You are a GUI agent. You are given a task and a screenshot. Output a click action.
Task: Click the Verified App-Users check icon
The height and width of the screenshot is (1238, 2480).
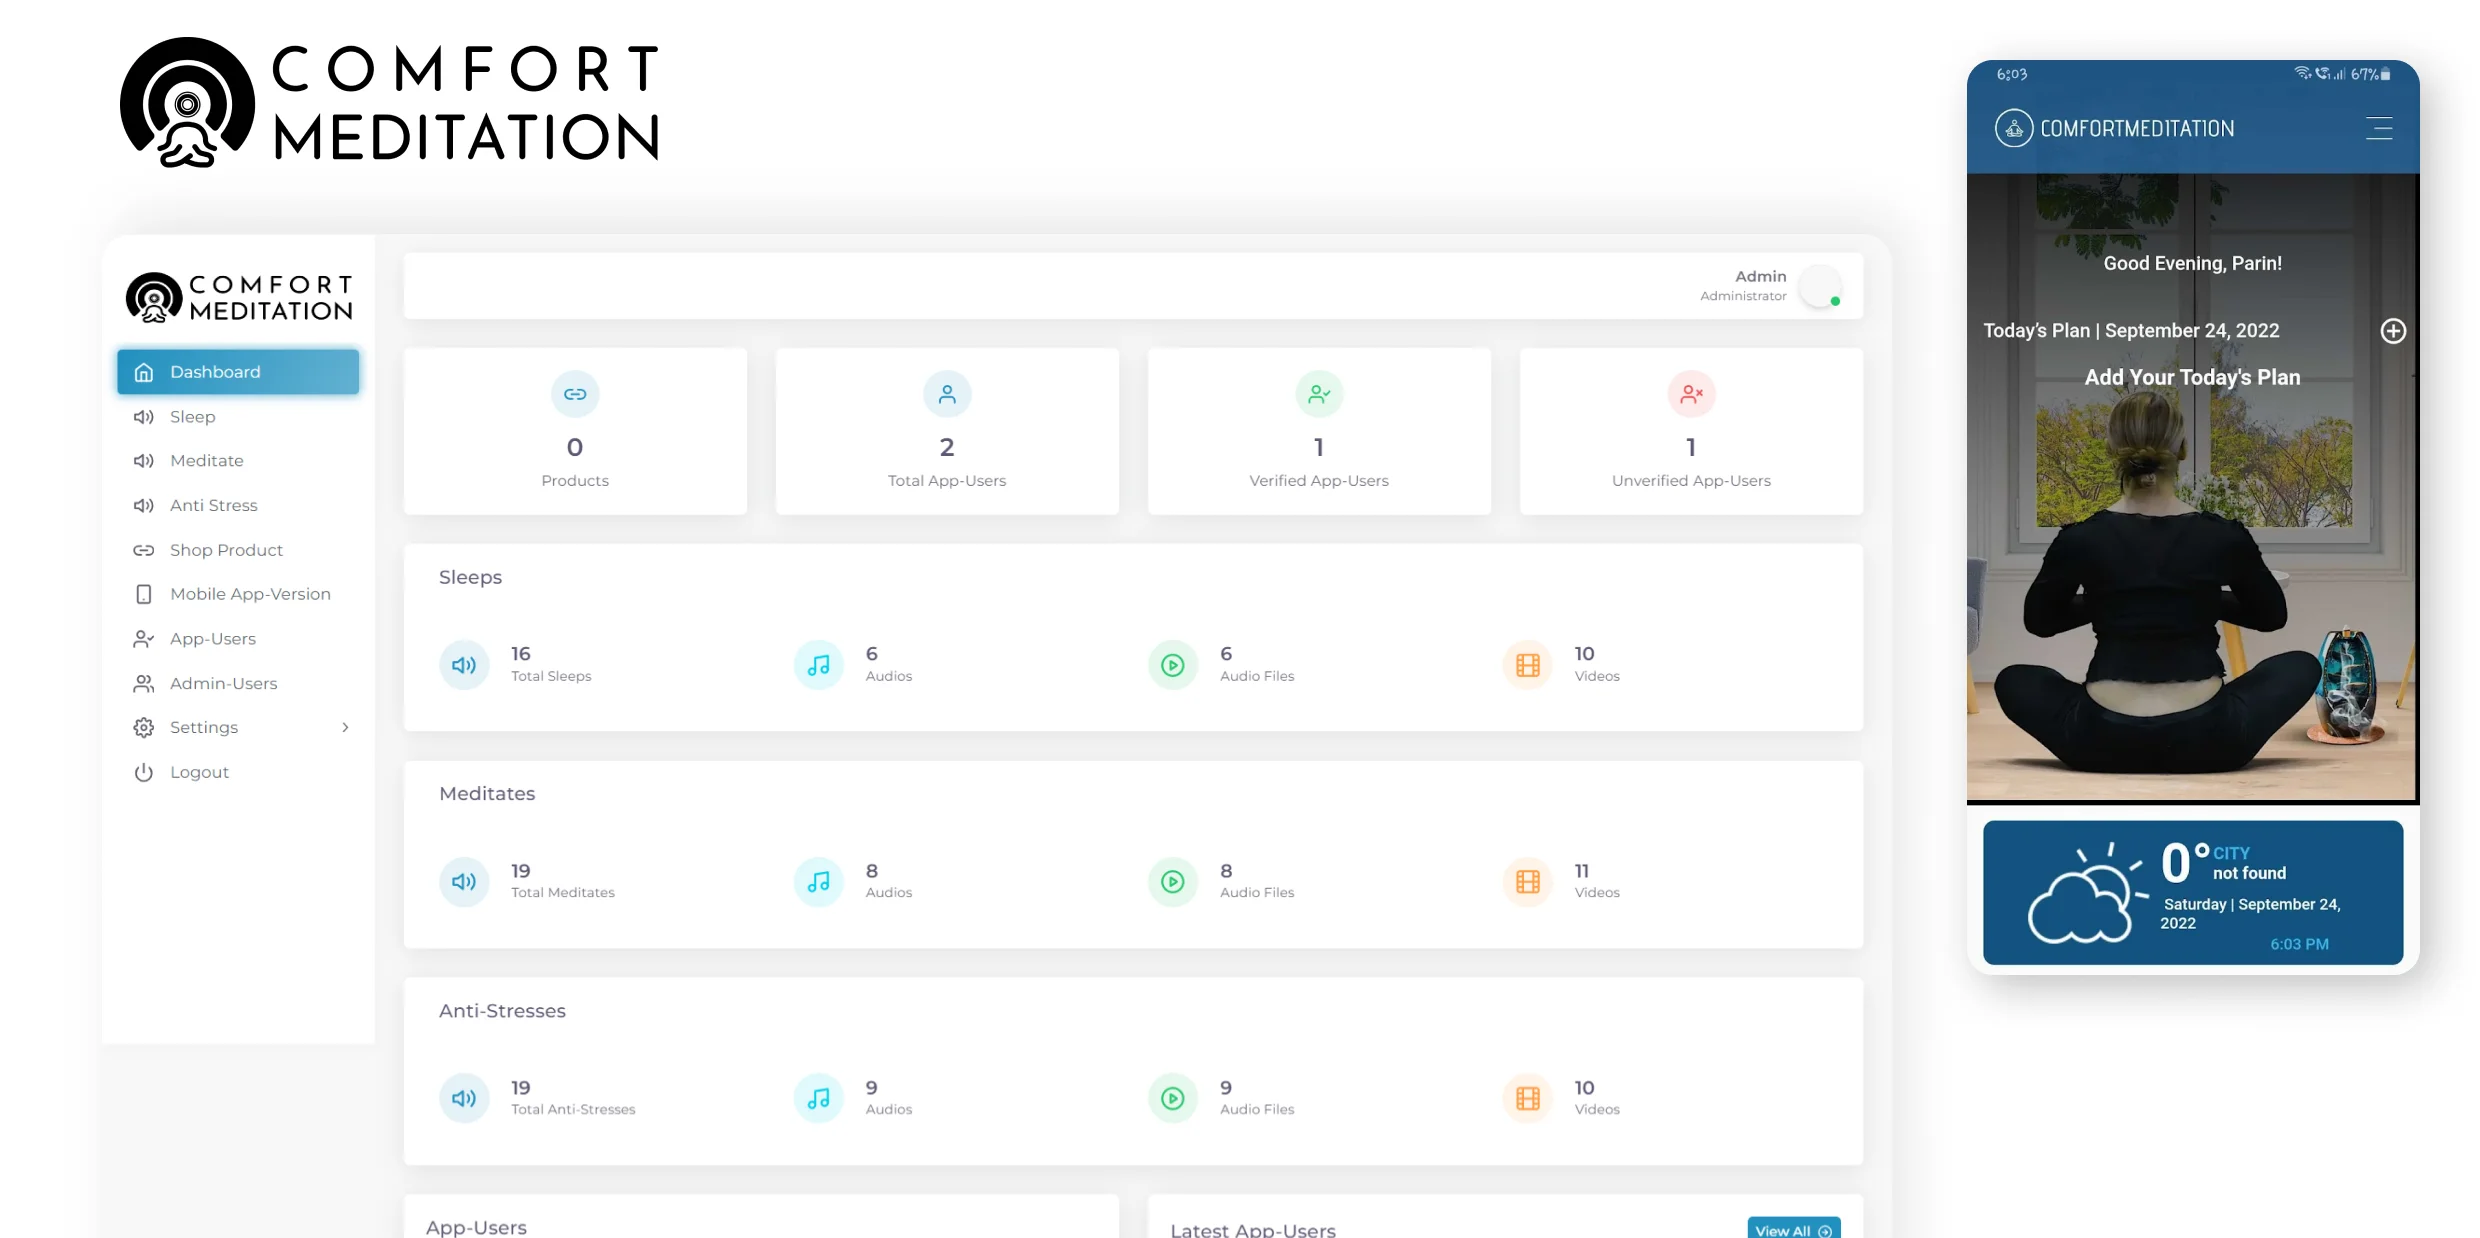pos(1318,394)
